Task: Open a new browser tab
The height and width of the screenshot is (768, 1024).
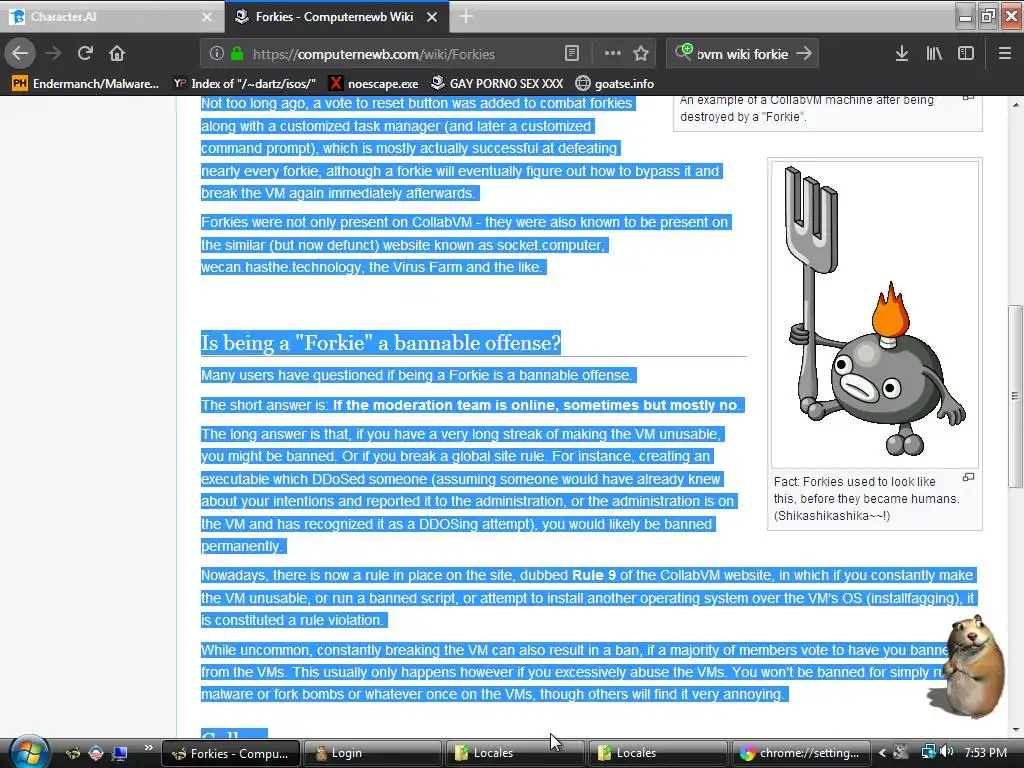Action: [466, 16]
